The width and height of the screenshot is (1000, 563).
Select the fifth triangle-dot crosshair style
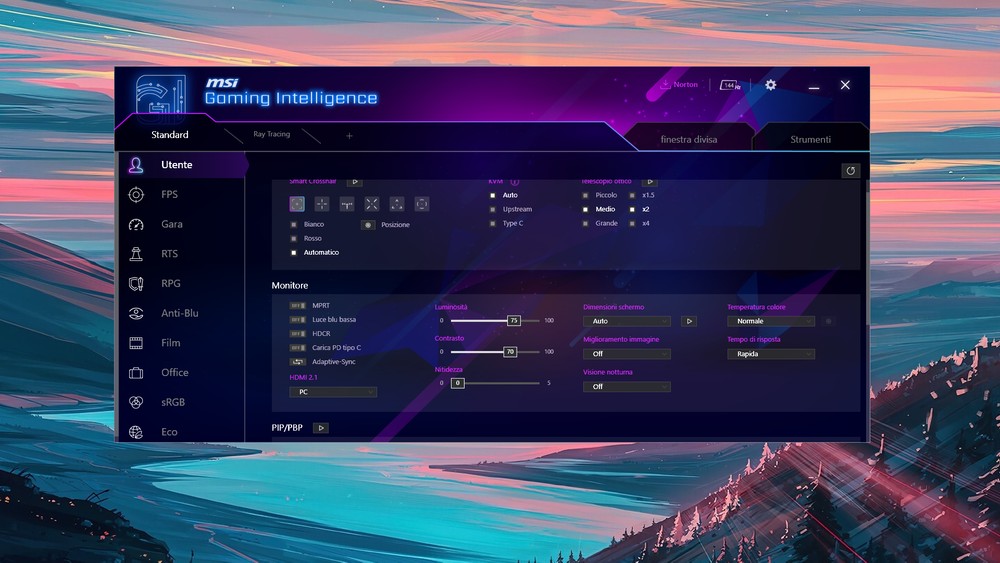(x=397, y=204)
